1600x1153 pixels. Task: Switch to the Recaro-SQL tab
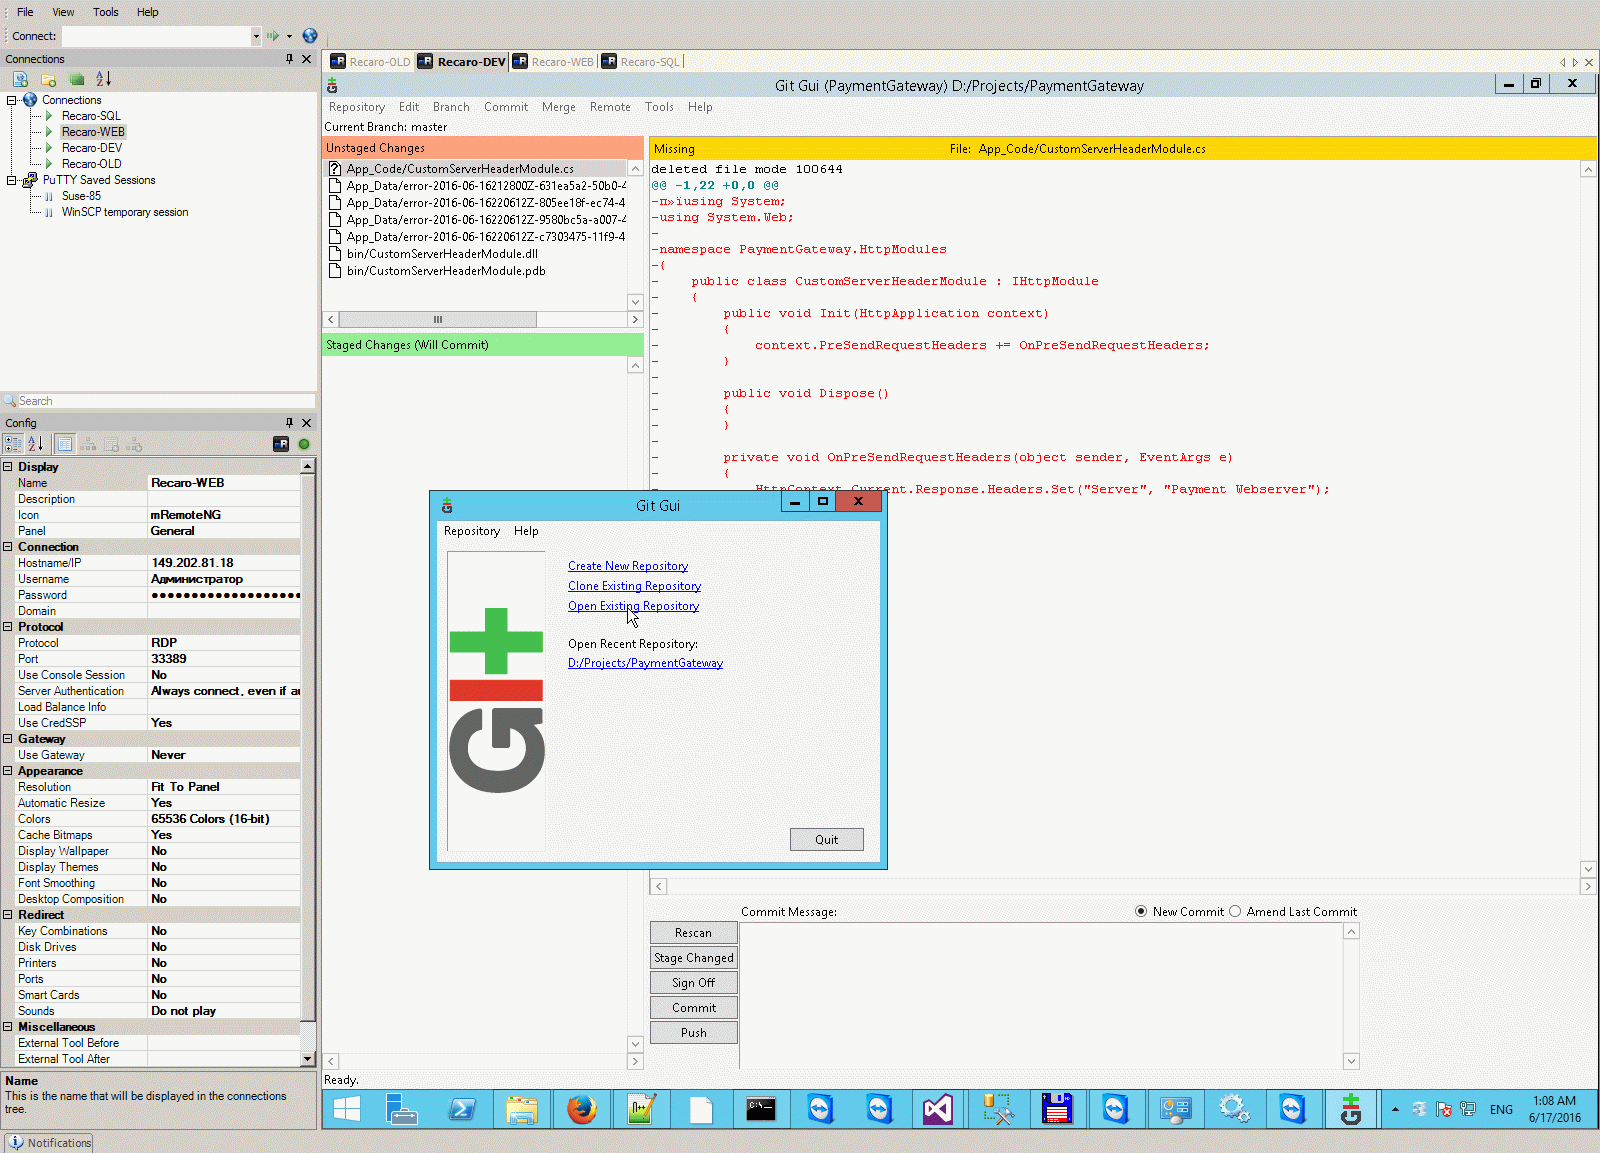click(641, 62)
